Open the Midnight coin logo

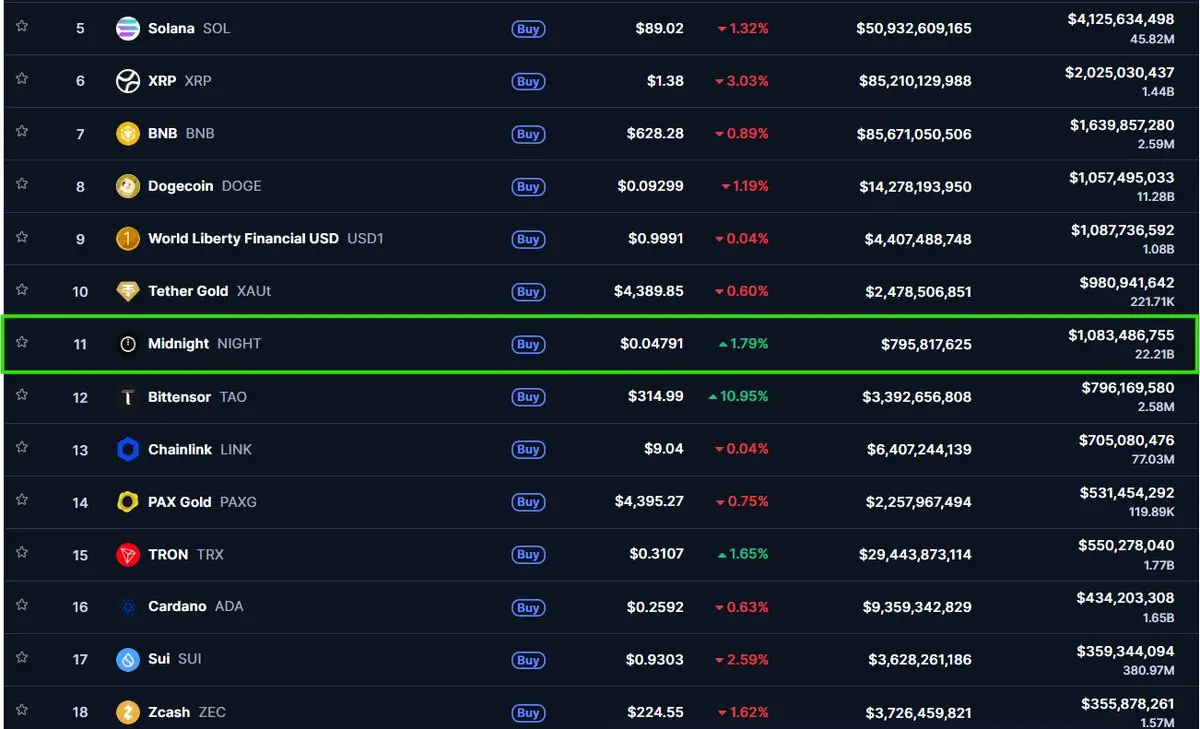[128, 344]
